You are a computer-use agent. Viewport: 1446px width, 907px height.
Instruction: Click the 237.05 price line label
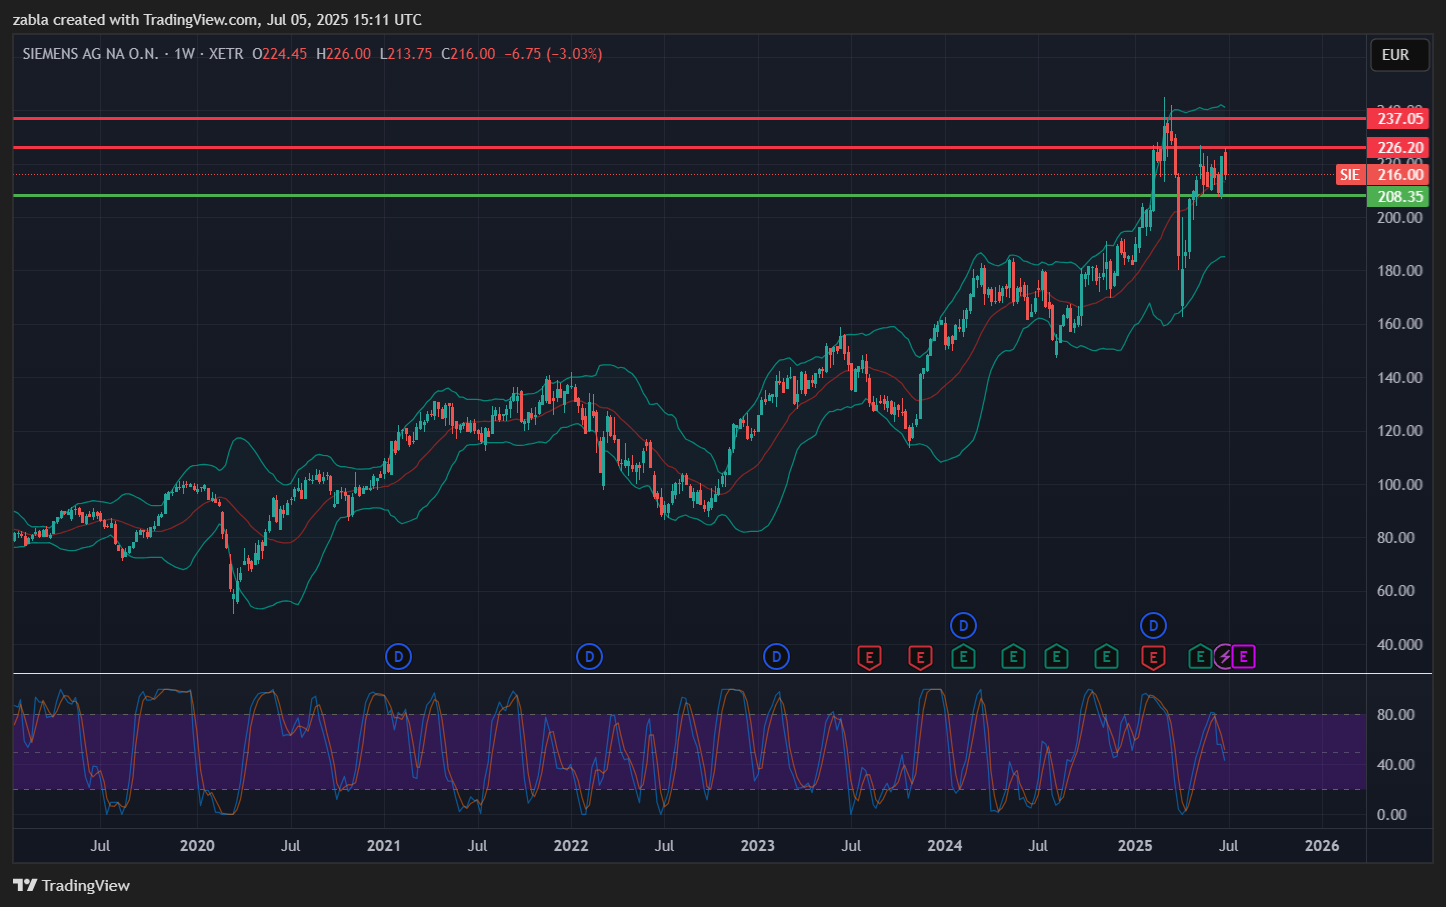pos(1398,119)
